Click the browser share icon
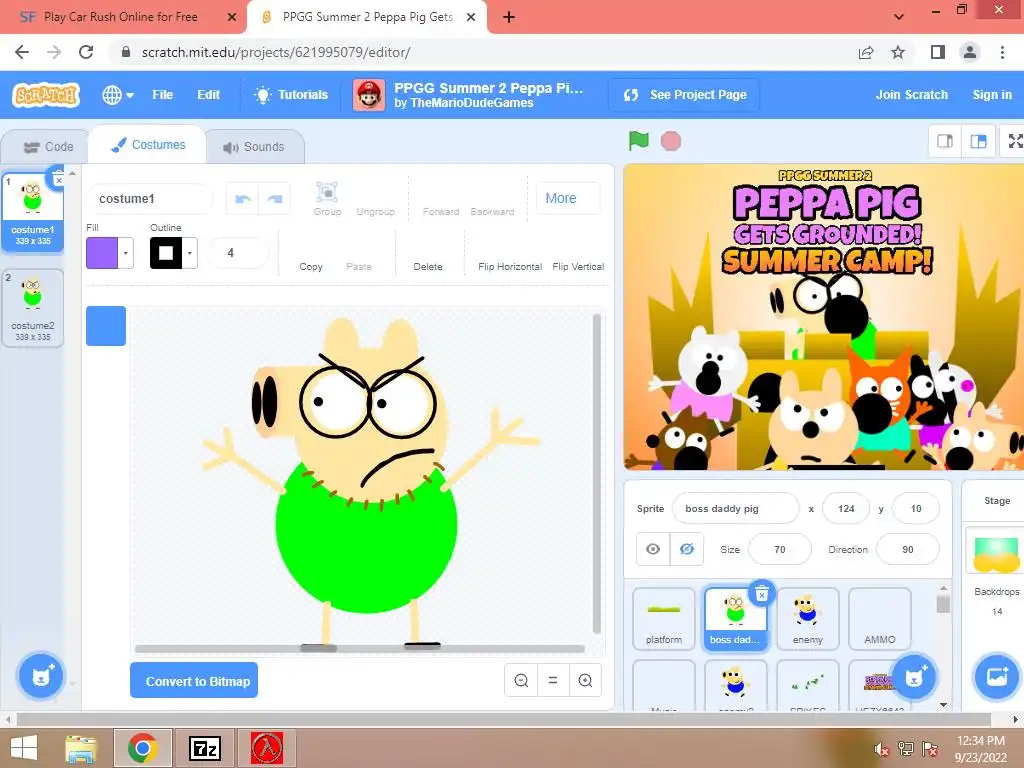 pos(866,52)
